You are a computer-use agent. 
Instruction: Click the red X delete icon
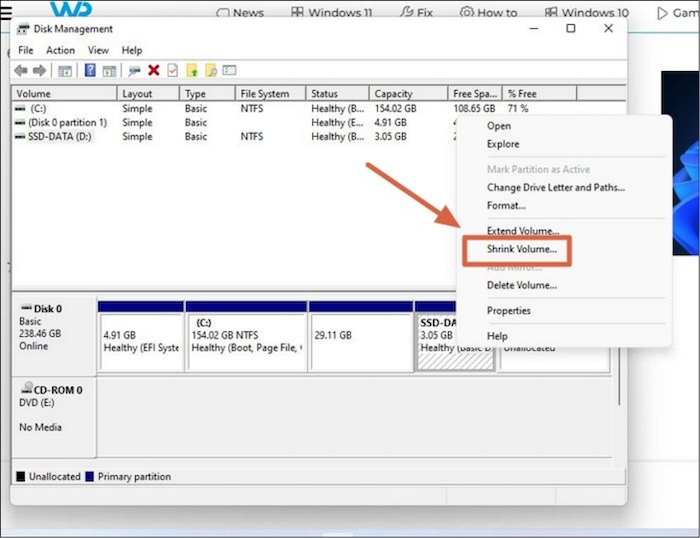point(153,70)
